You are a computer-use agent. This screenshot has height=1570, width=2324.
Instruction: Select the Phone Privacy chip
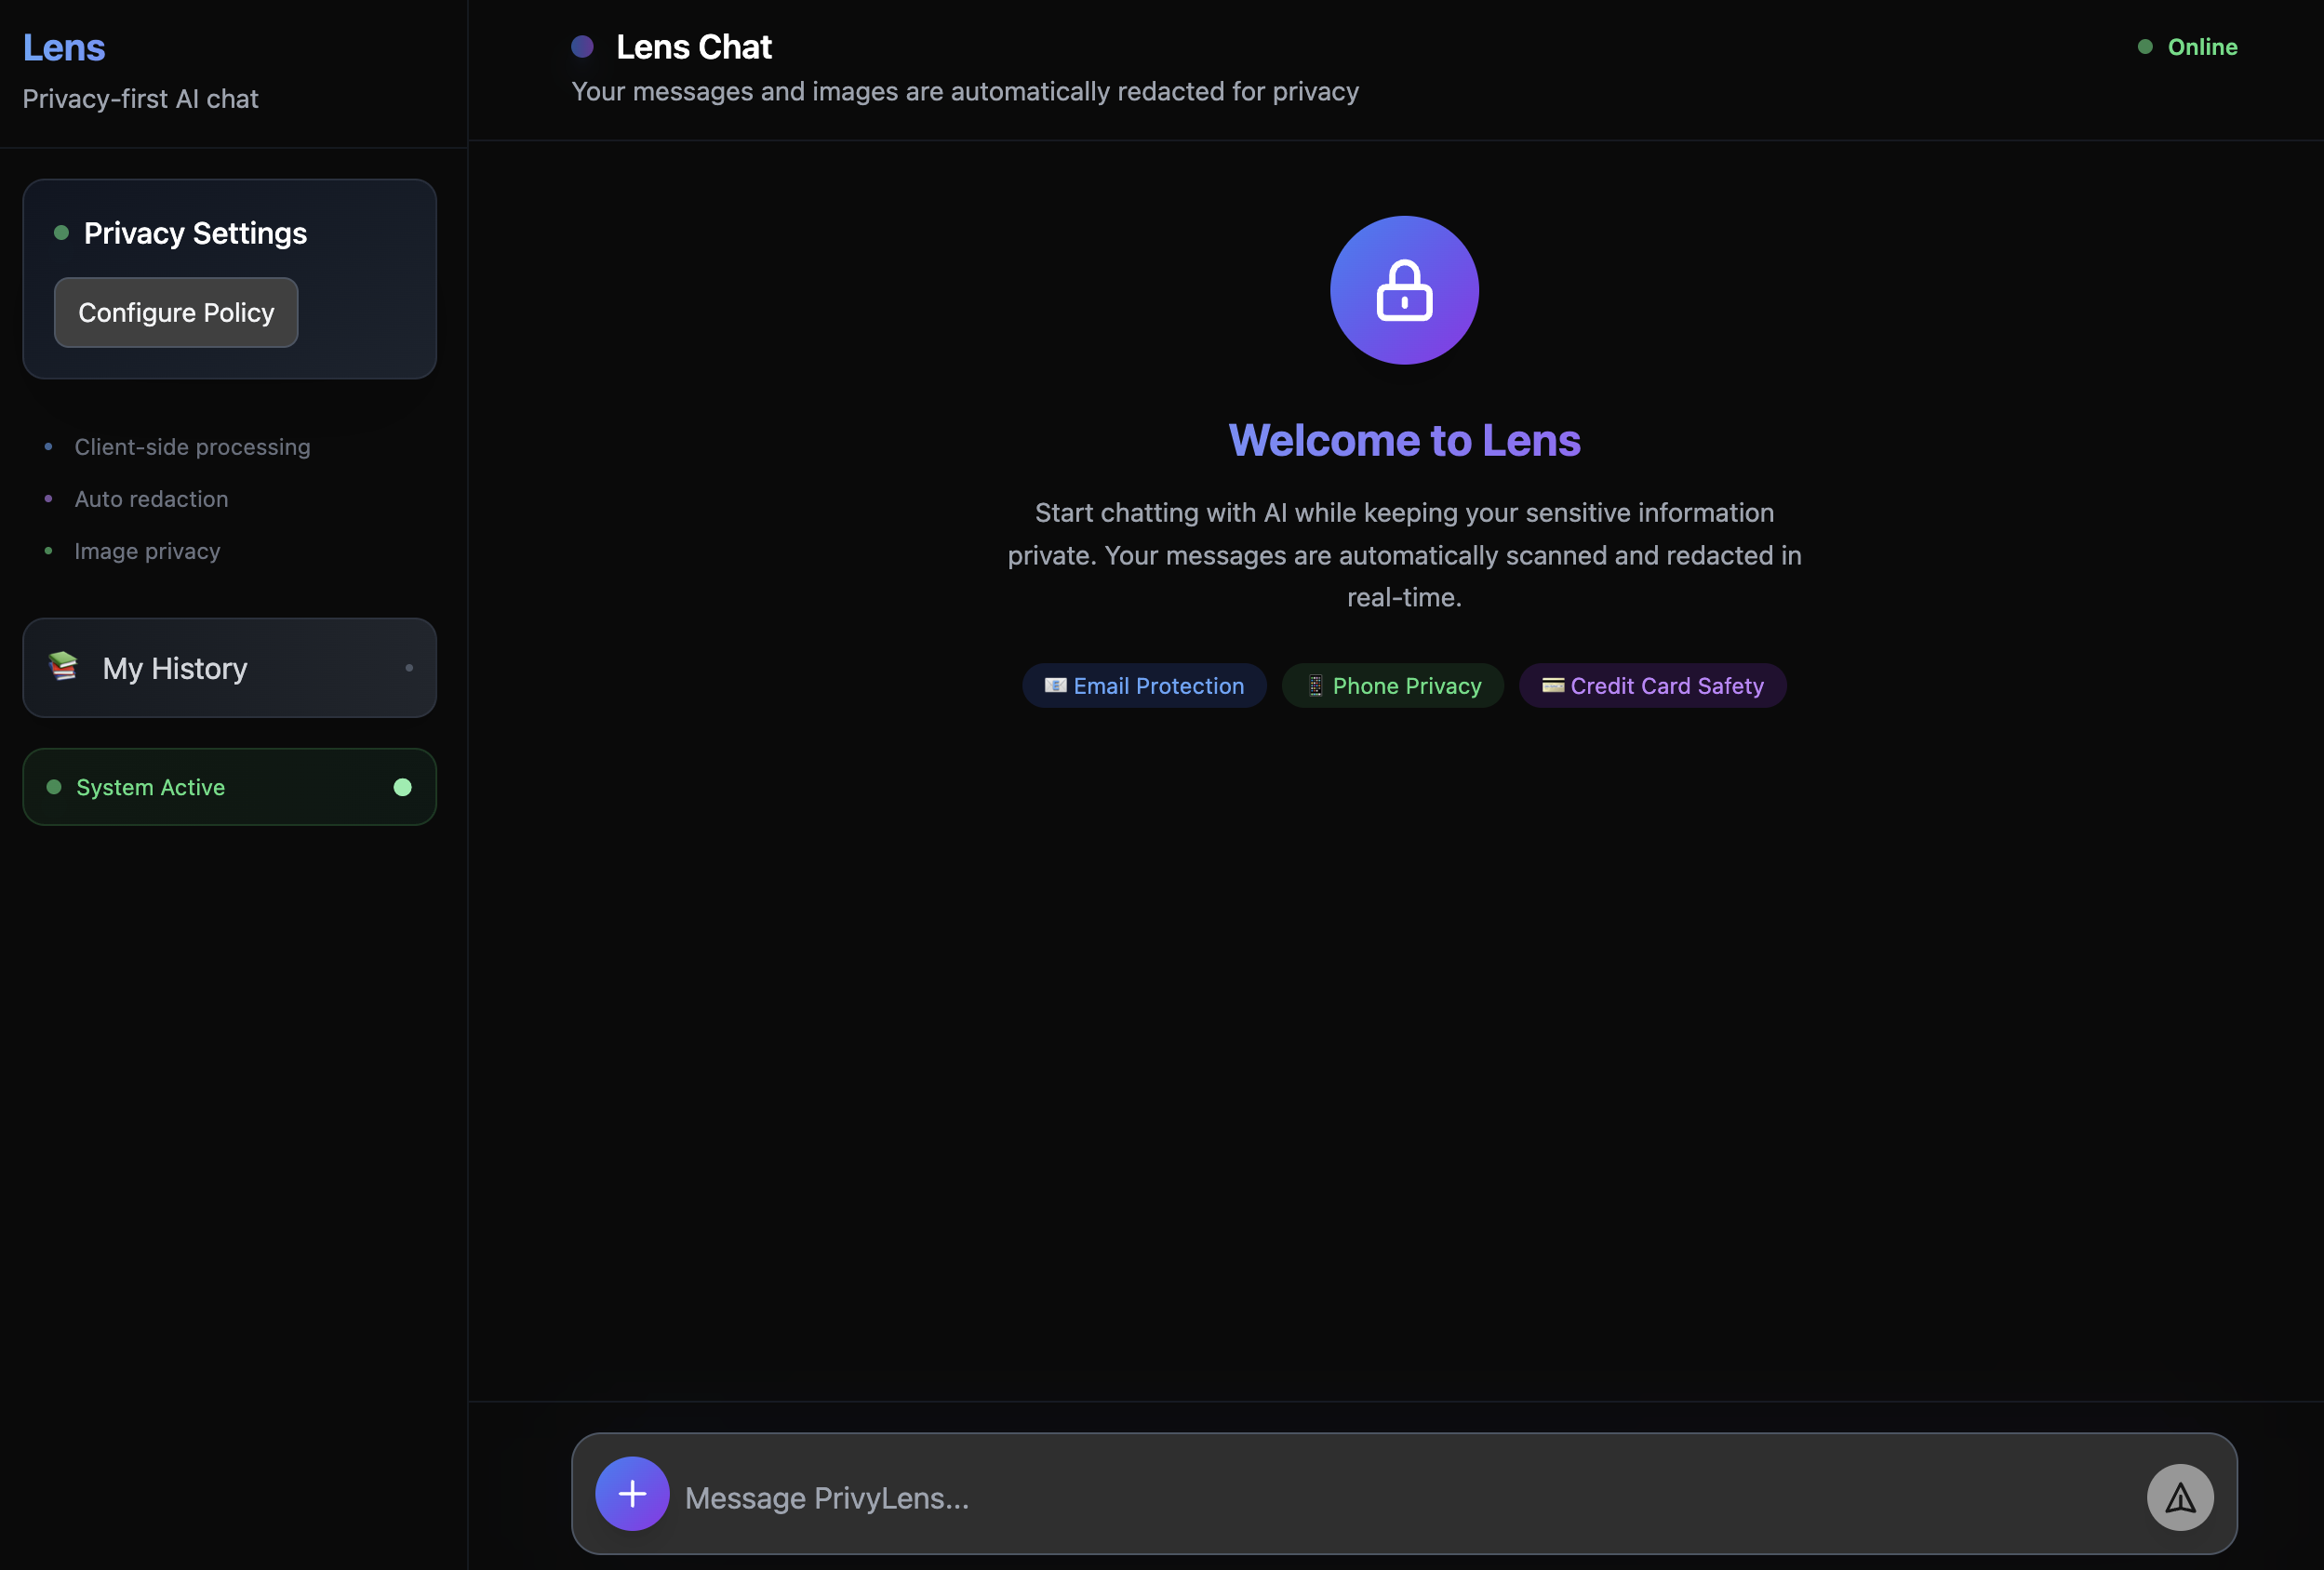click(1392, 686)
